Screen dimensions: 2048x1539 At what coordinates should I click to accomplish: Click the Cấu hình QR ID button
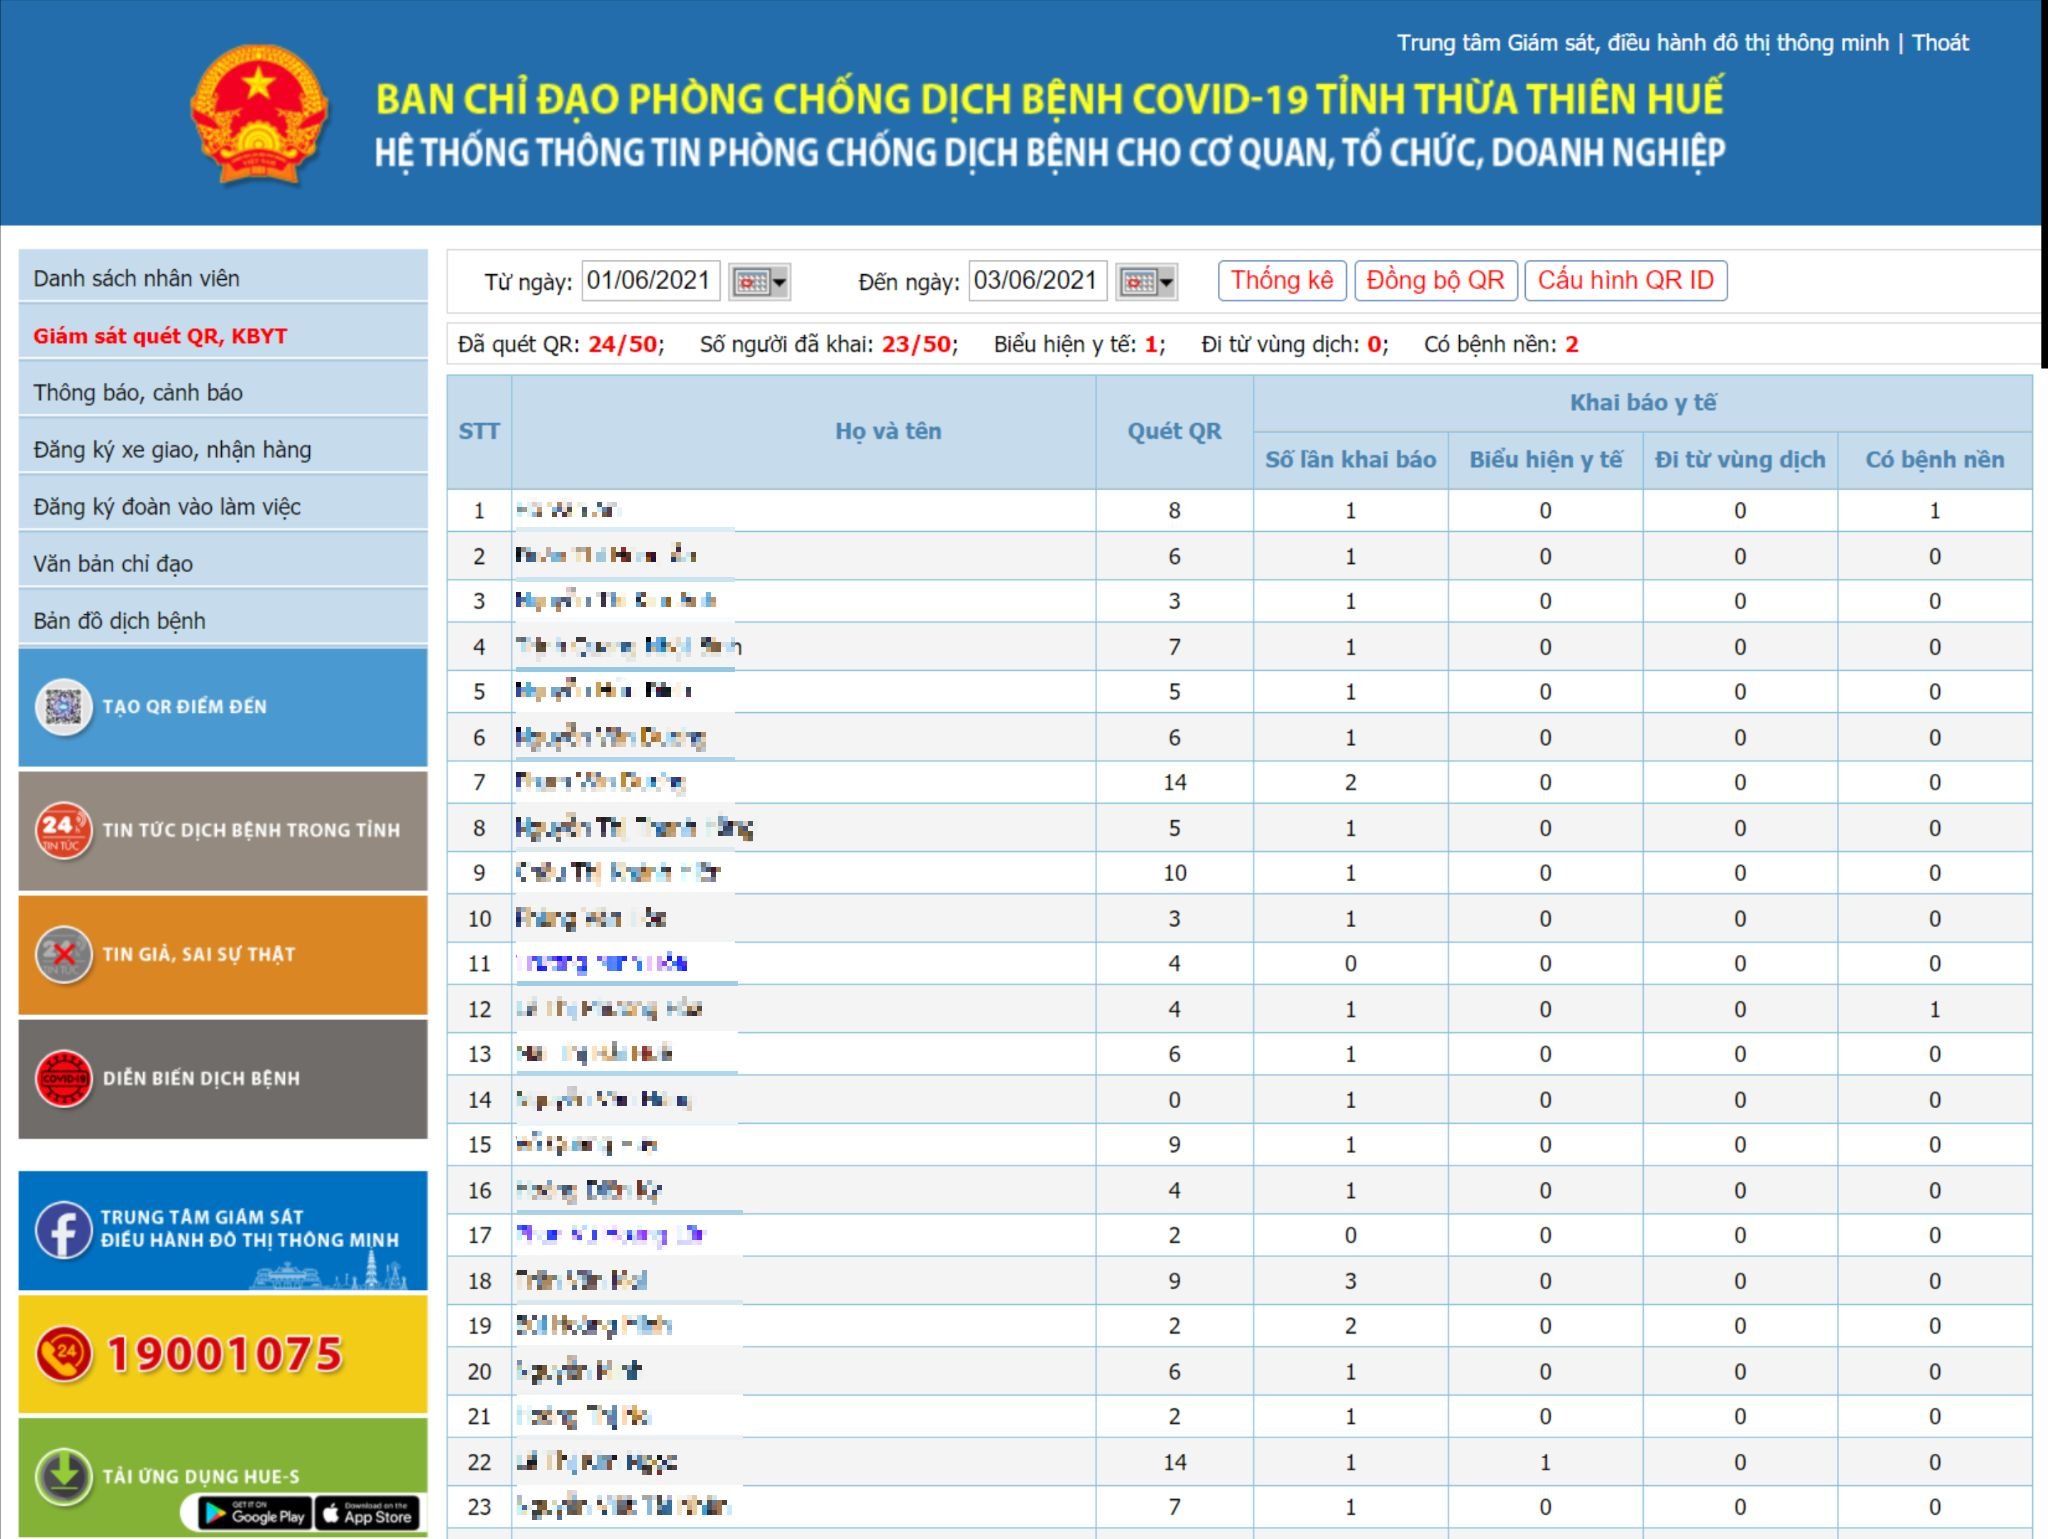point(1625,281)
